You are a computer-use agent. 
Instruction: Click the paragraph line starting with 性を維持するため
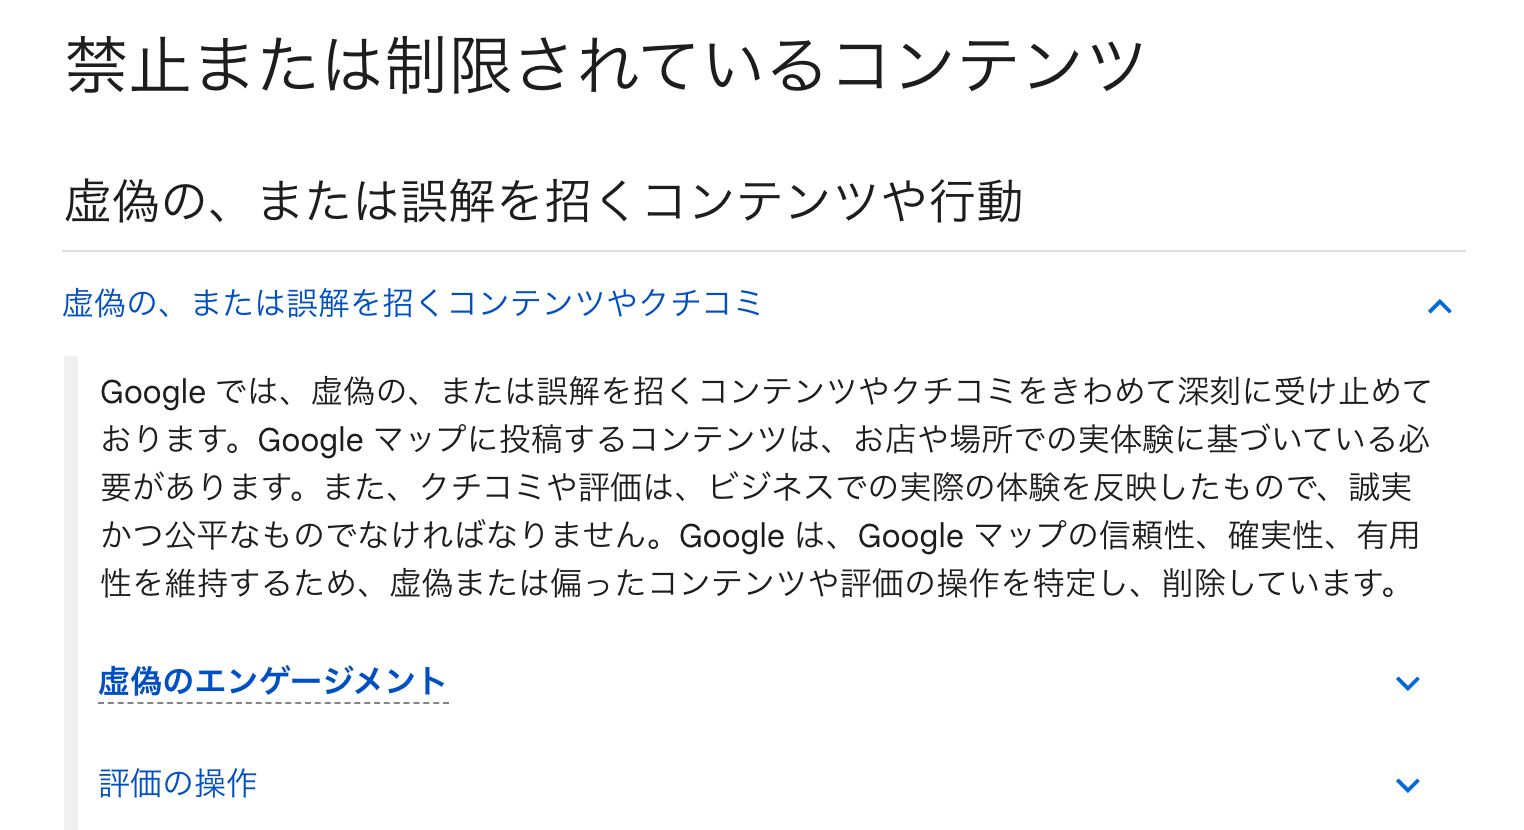[750, 583]
